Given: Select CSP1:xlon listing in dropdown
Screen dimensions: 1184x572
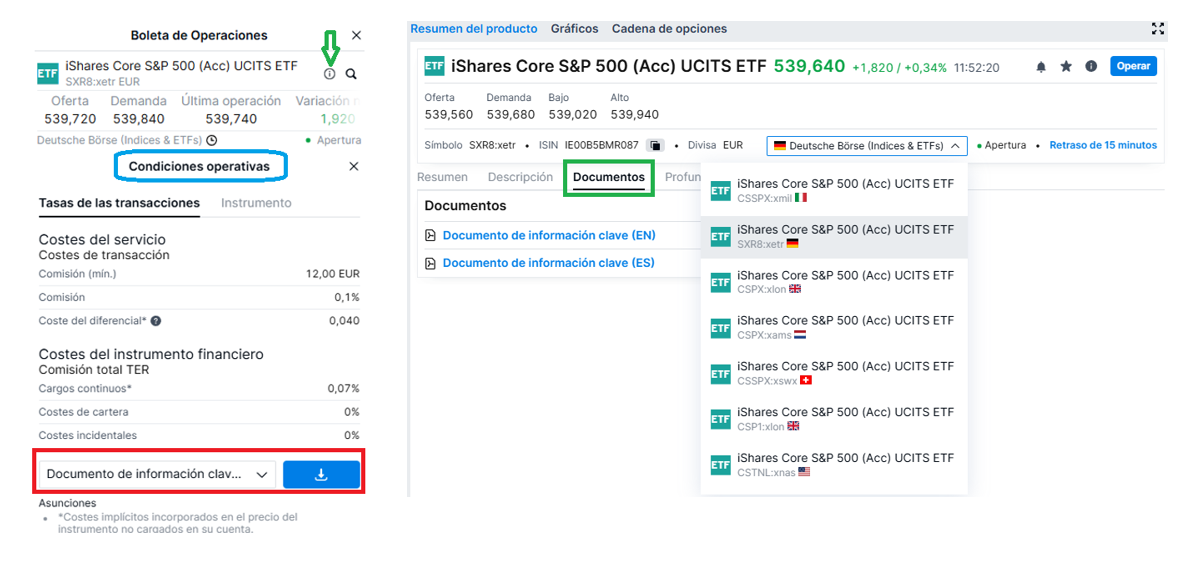Looking at the screenshot, I should [x=834, y=420].
